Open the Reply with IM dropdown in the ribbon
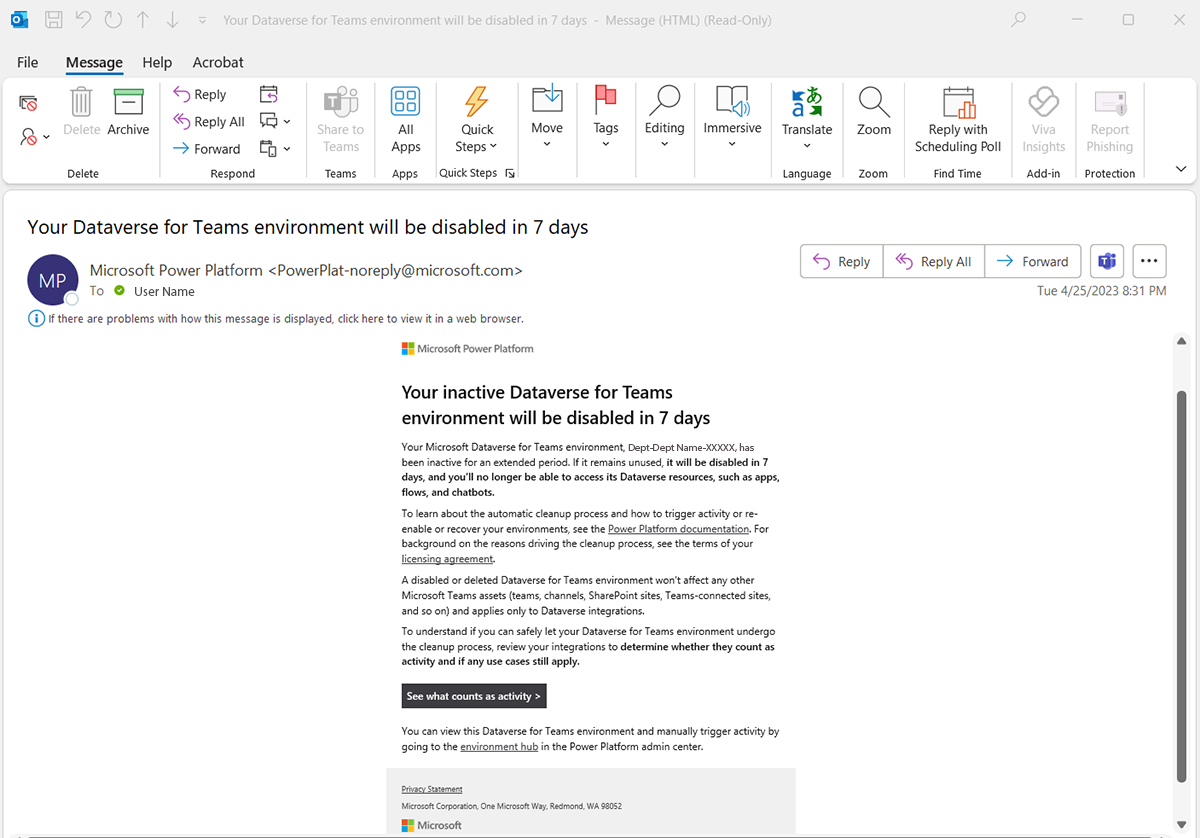The height and width of the screenshot is (838, 1200). pos(275,121)
